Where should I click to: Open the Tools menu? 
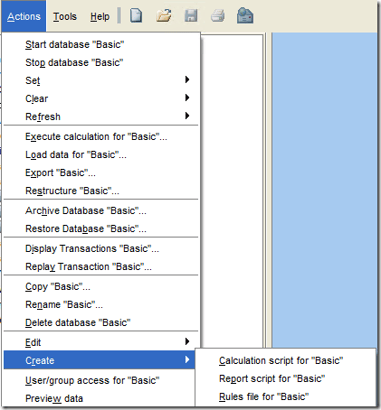pyautogui.click(x=65, y=16)
